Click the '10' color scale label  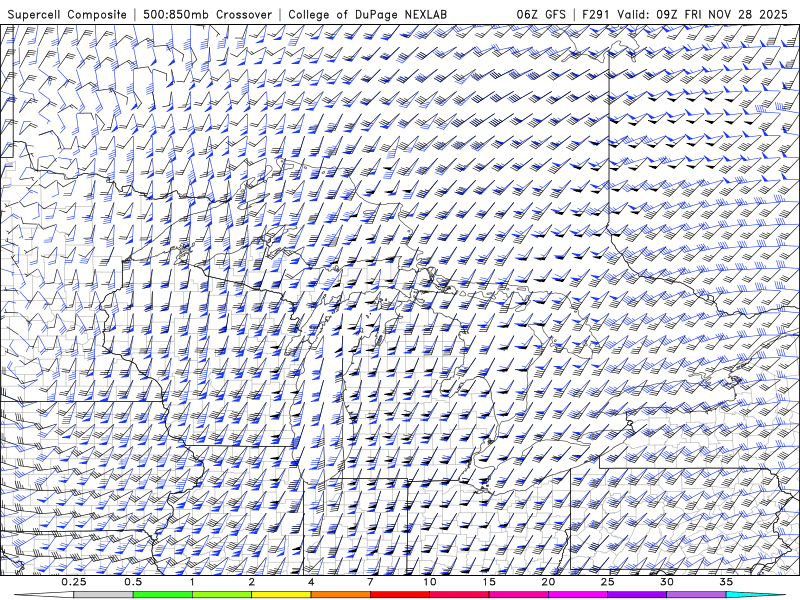coord(430,582)
